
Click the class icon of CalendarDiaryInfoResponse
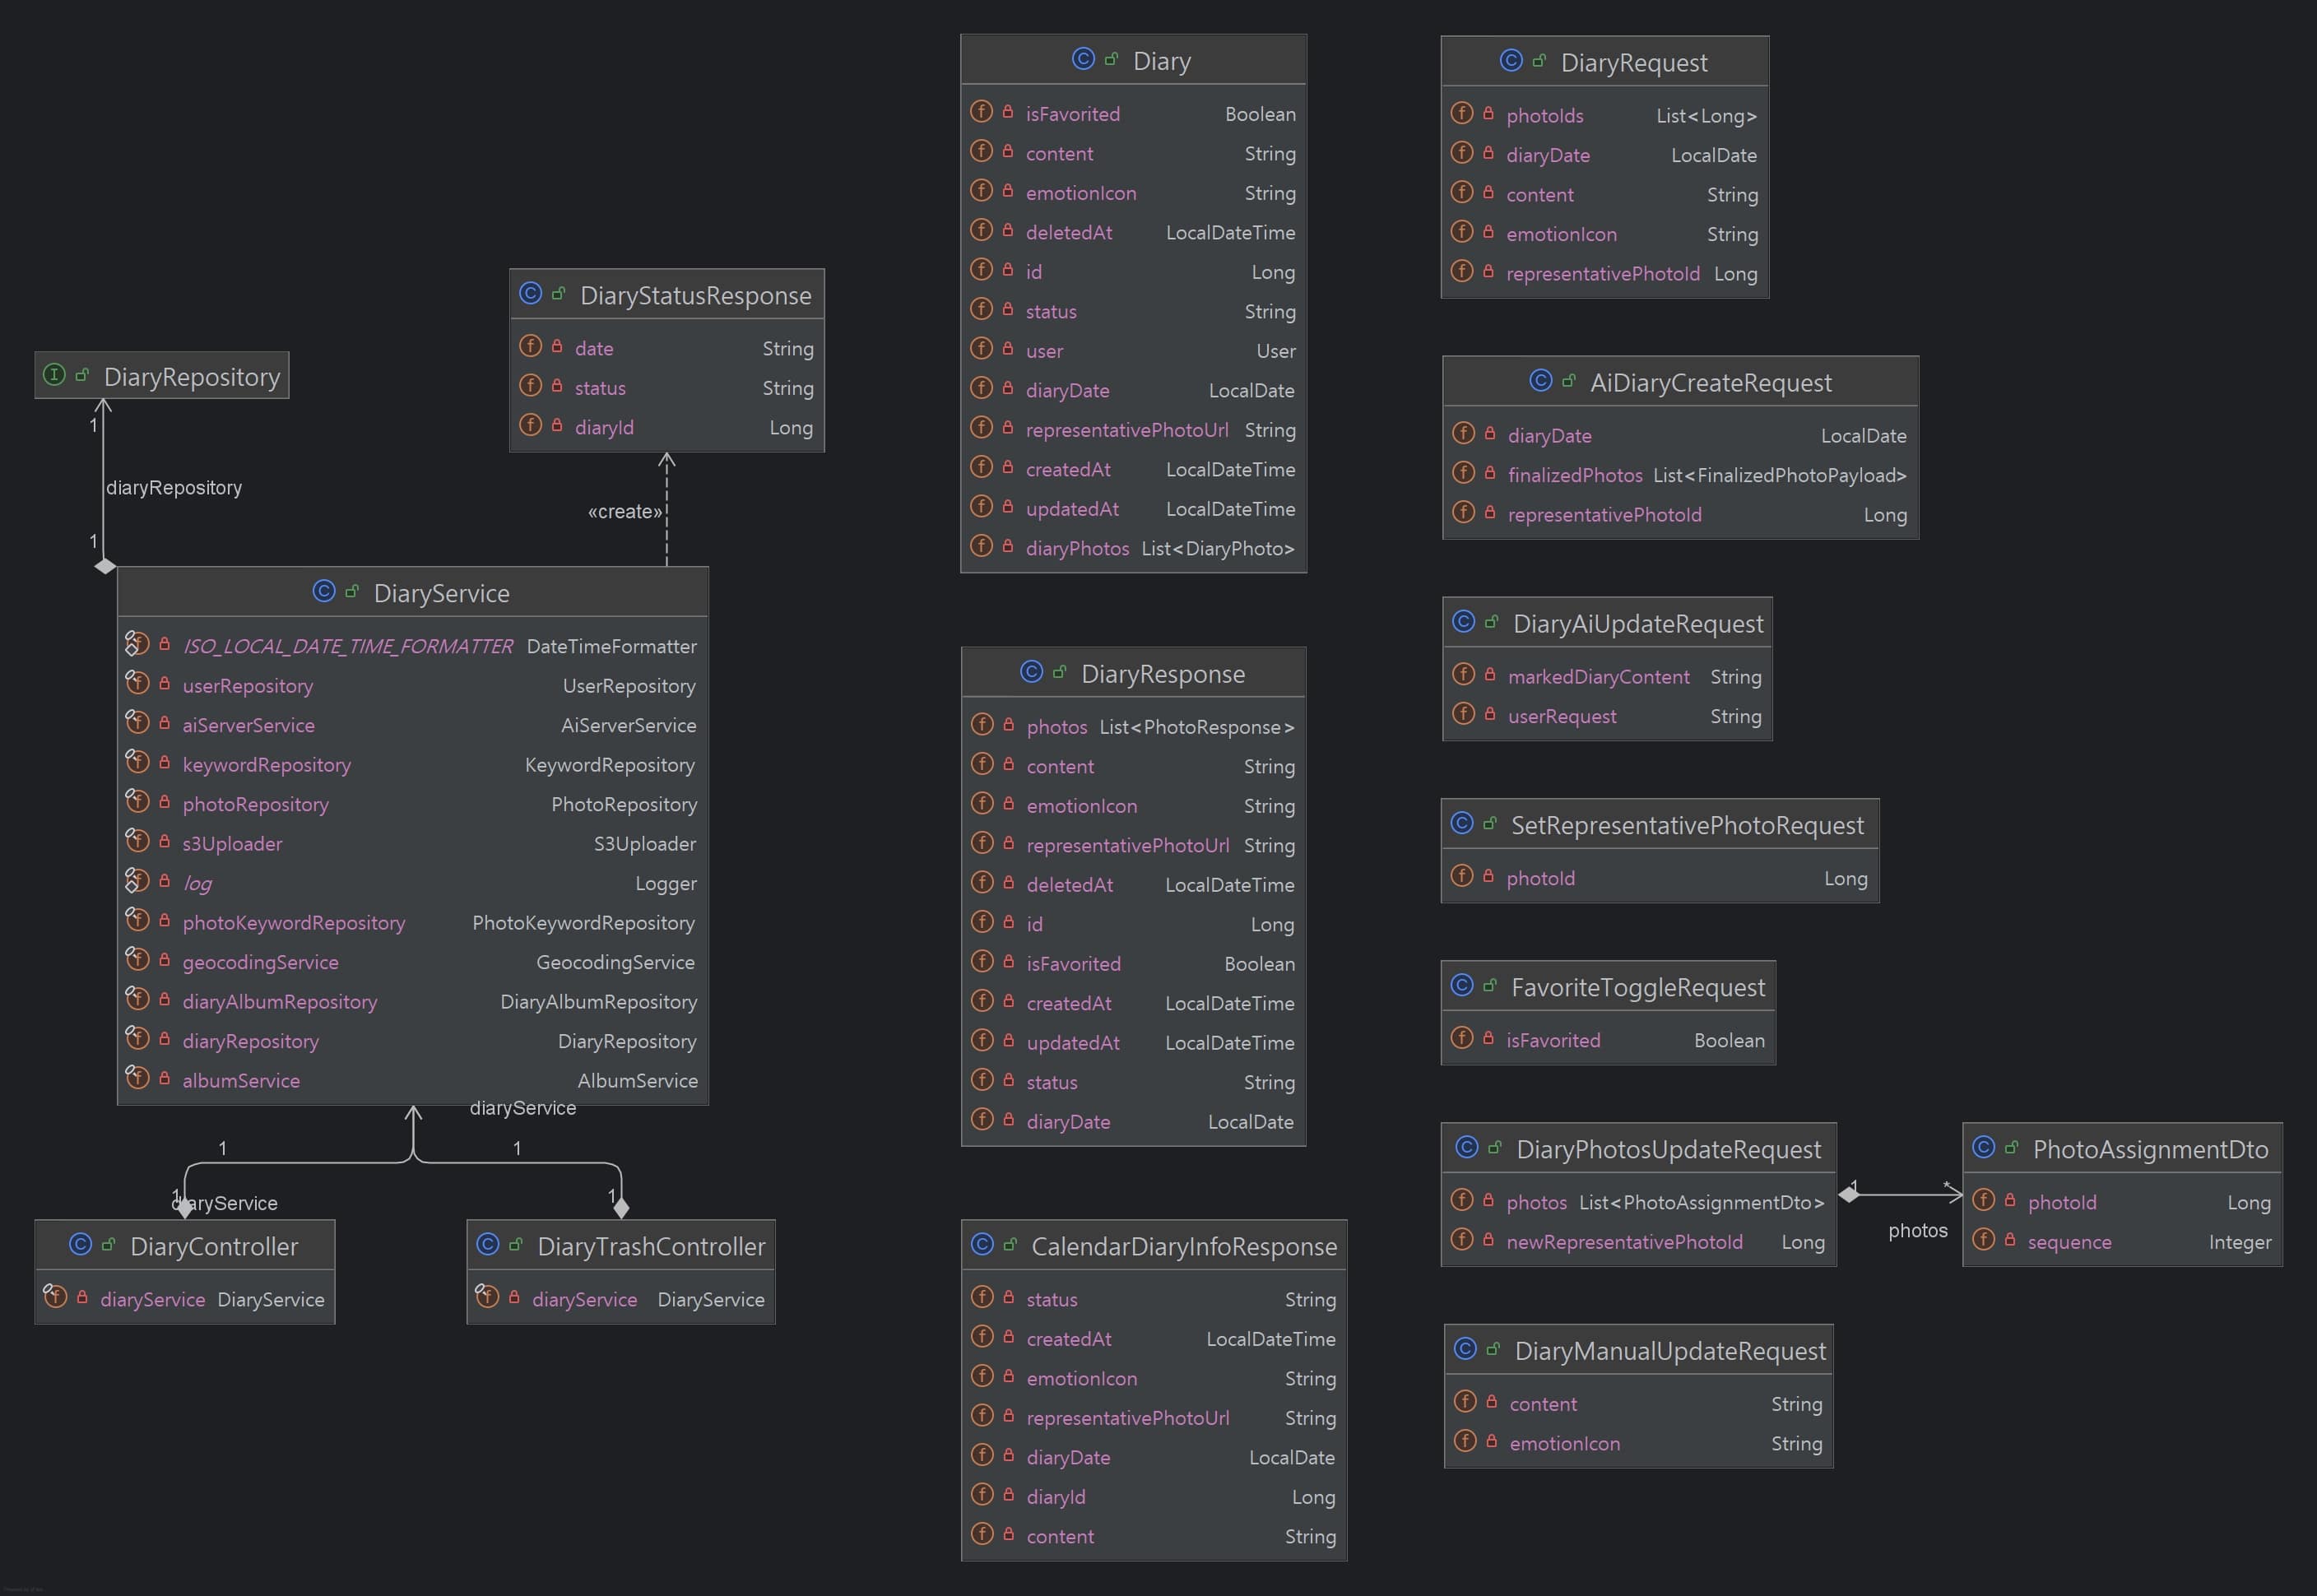982,1244
